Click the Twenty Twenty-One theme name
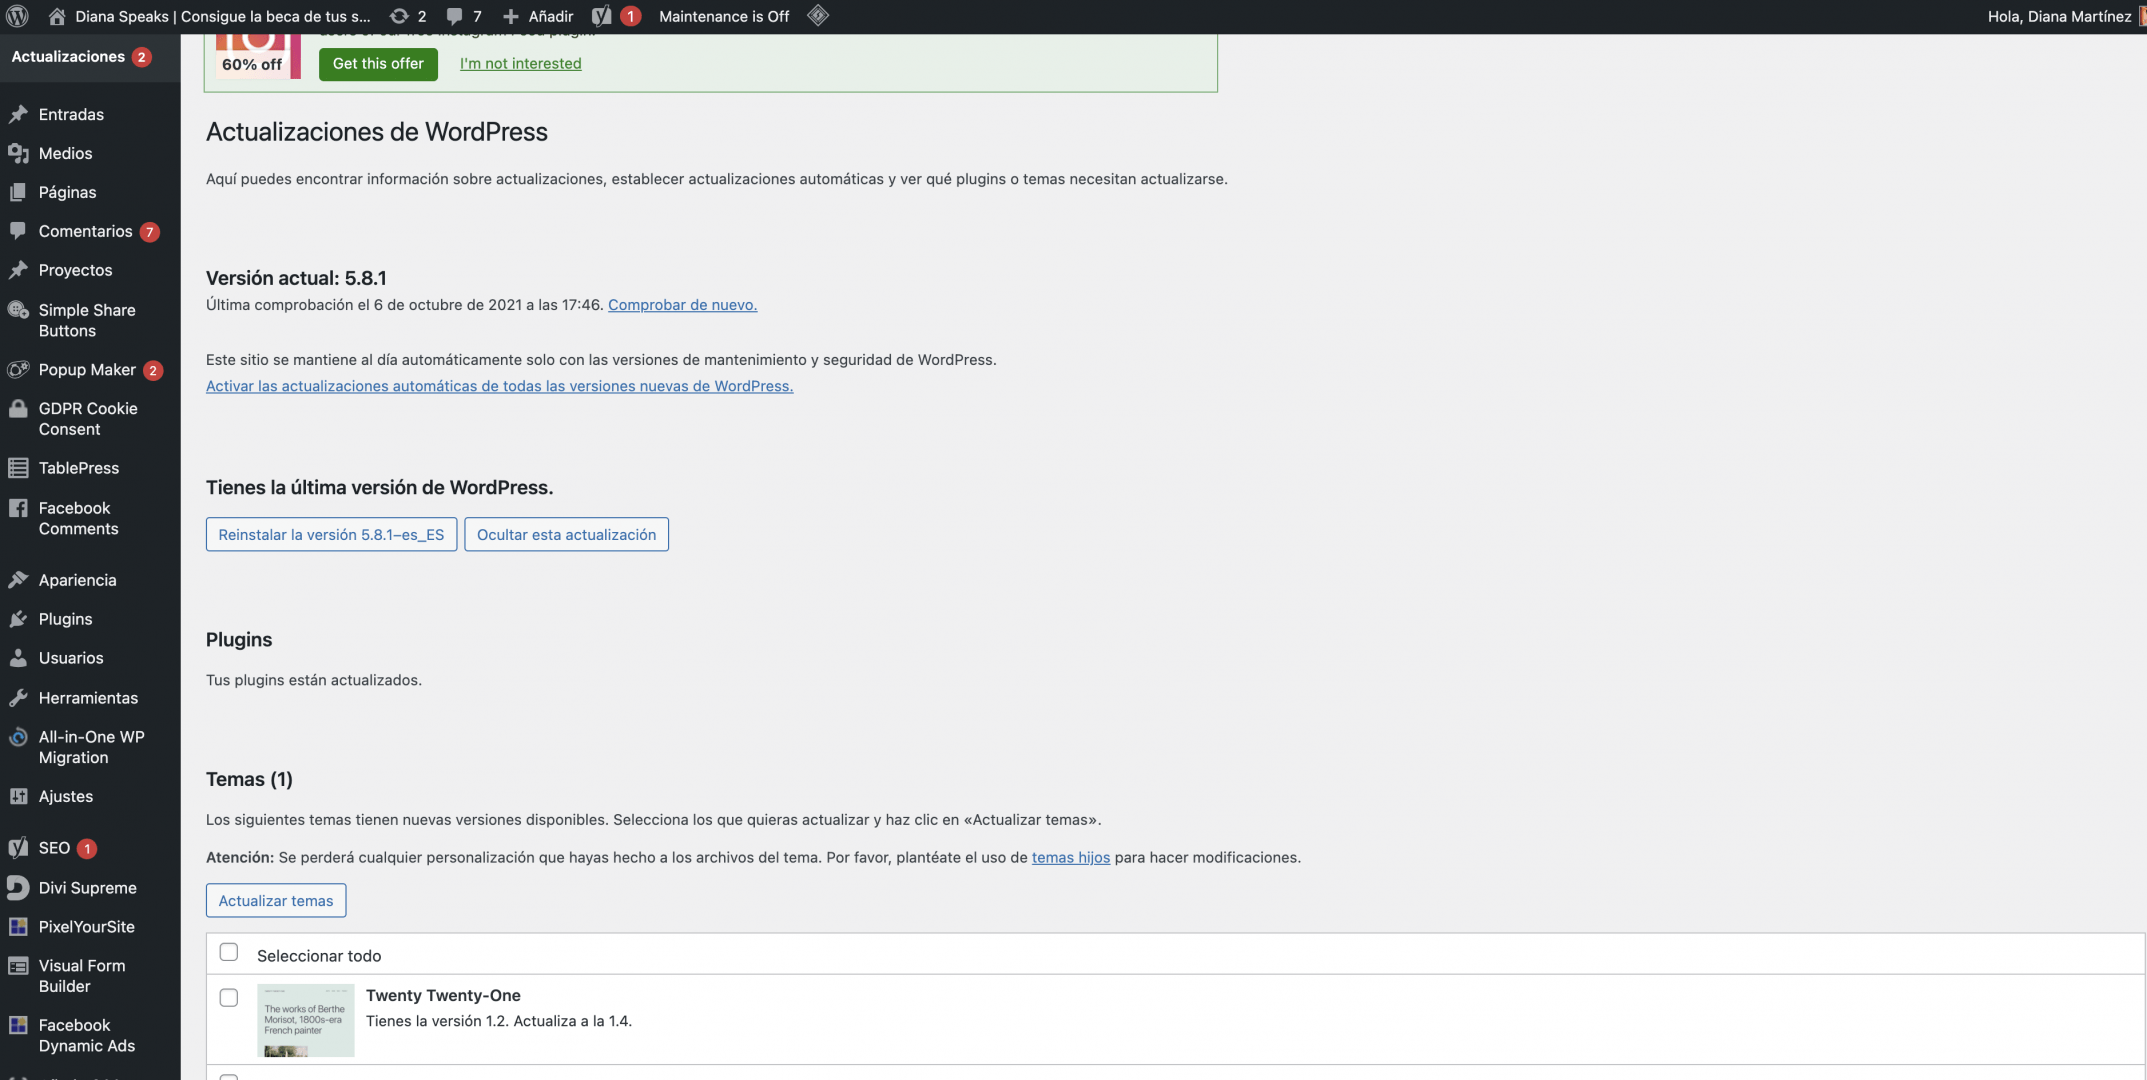Screen dimensions: 2147x1080 (x=443, y=995)
